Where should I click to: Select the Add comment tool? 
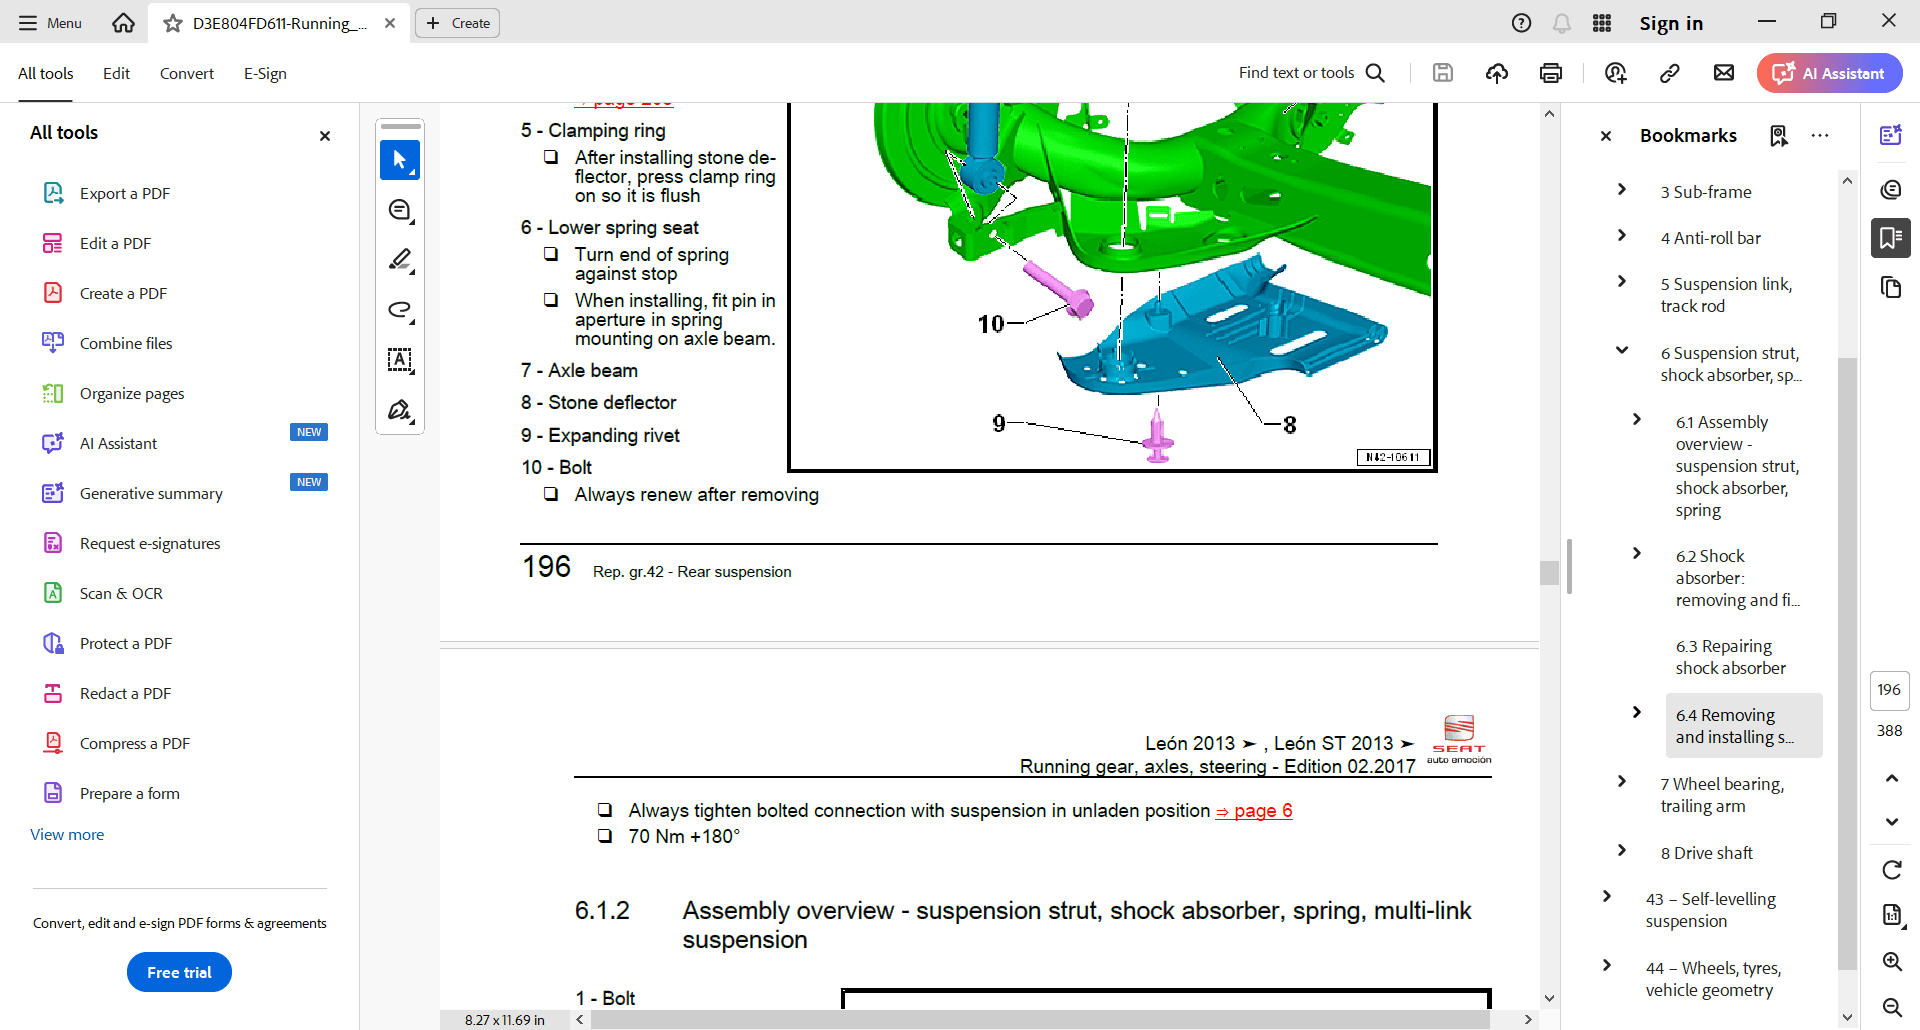(400, 210)
